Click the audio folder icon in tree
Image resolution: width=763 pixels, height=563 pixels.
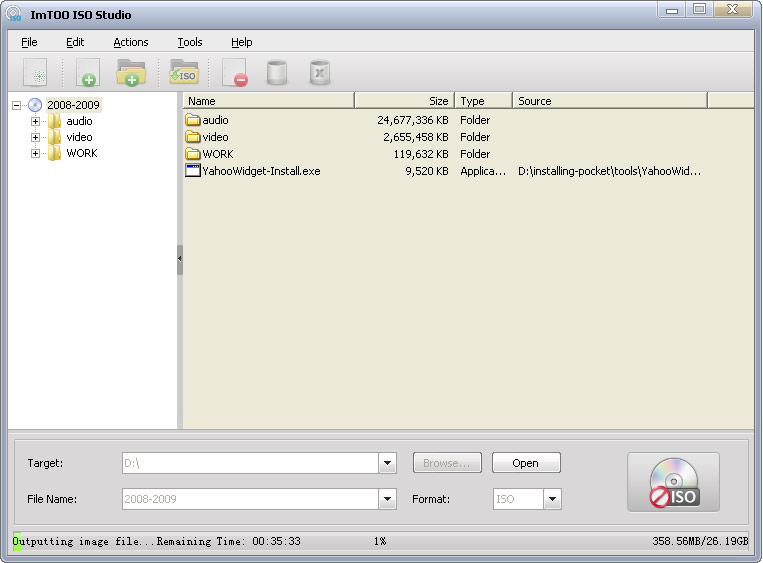[54, 121]
